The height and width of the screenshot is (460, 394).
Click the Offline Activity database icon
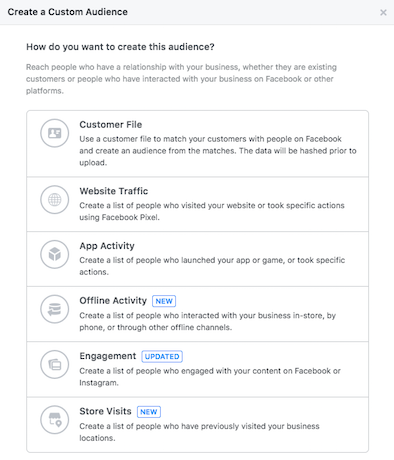click(x=55, y=309)
